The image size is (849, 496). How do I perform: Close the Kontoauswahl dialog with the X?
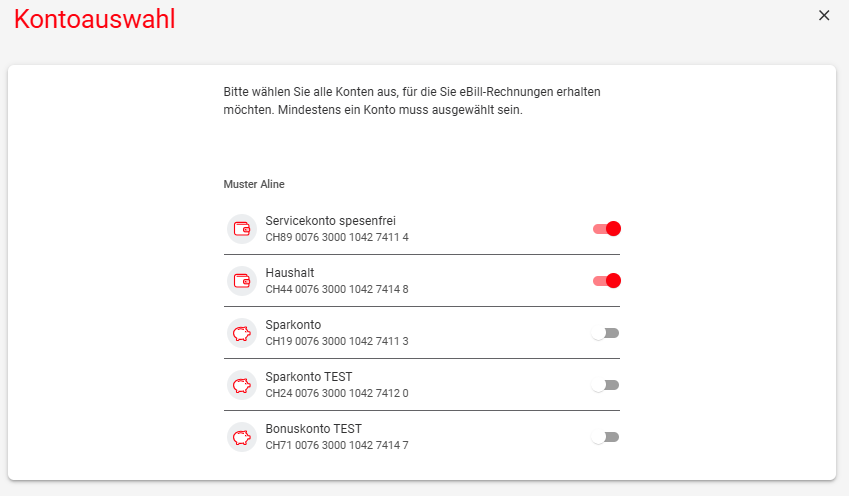coord(824,15)
